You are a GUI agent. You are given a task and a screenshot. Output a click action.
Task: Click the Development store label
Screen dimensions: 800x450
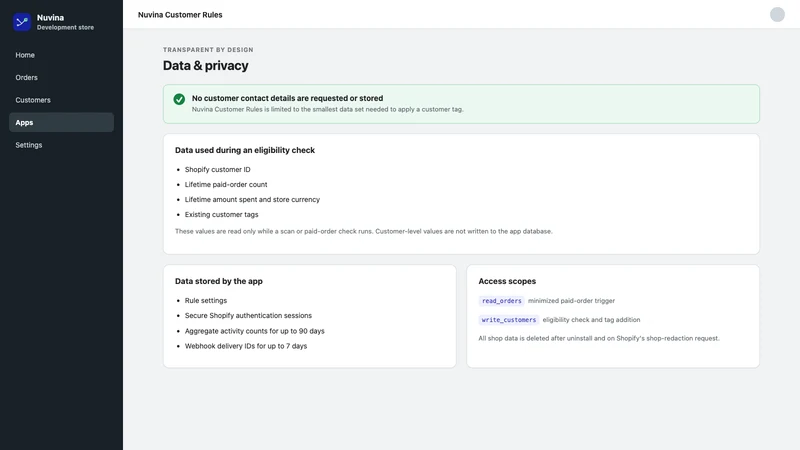65,28
